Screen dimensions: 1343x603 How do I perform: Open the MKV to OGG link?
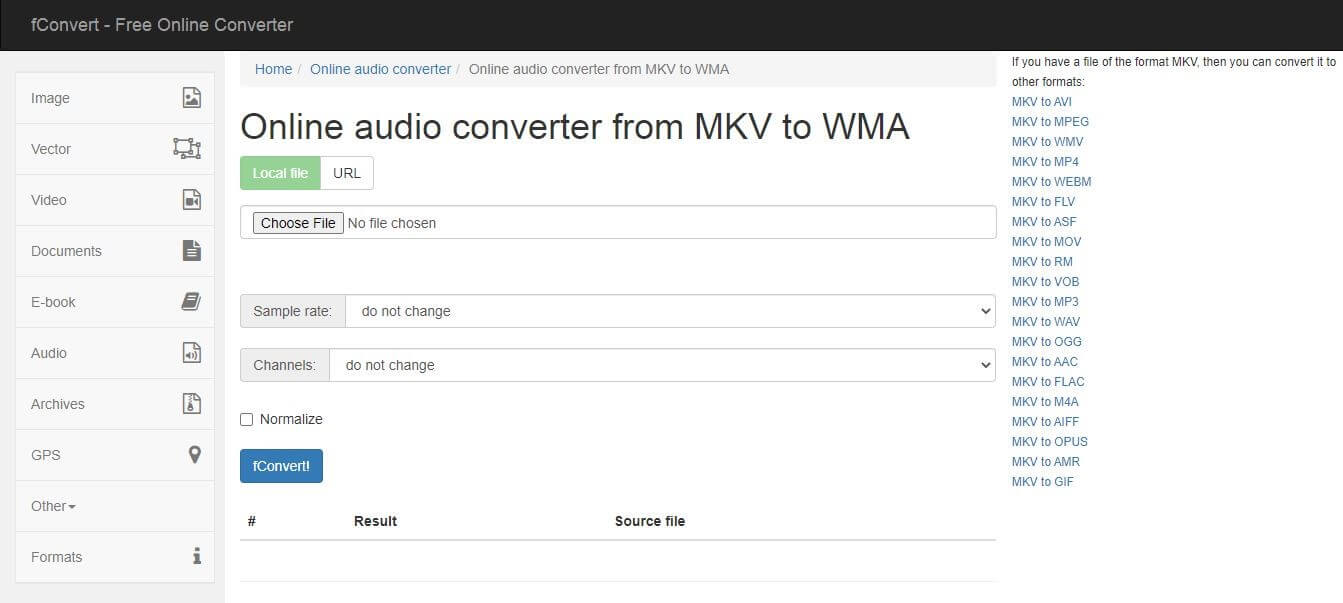[1047, 342]
